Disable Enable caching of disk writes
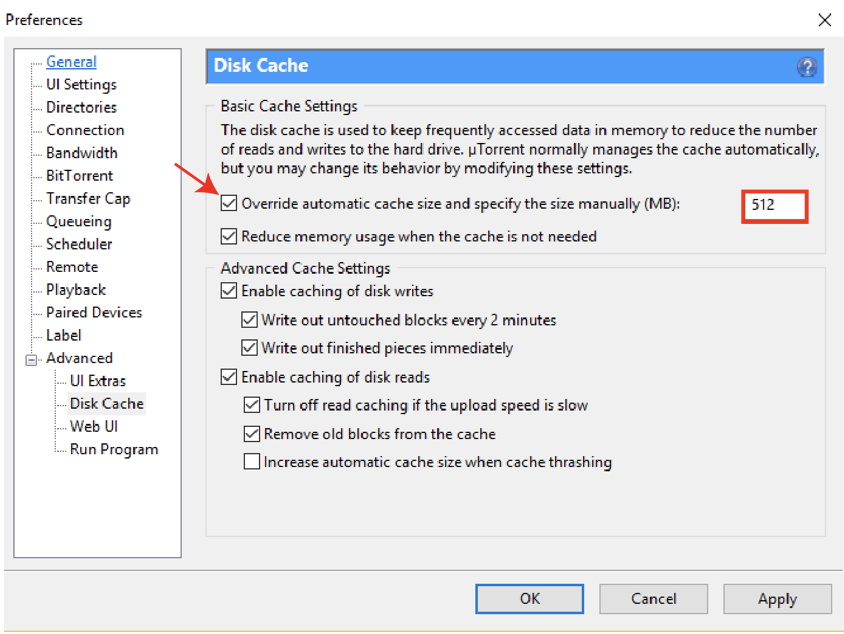 coord(229,291)
